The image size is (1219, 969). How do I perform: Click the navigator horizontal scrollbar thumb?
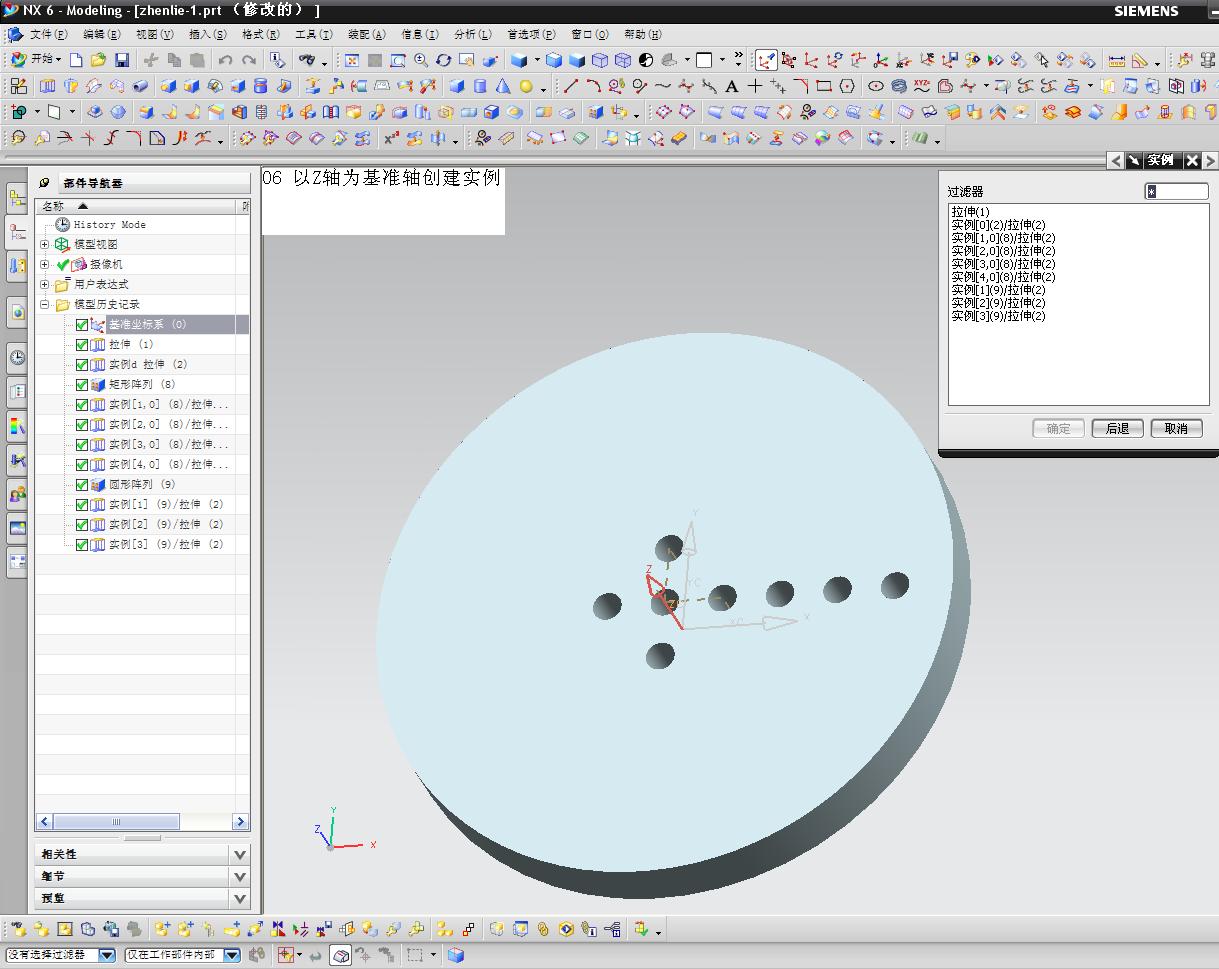pos(116,822)
